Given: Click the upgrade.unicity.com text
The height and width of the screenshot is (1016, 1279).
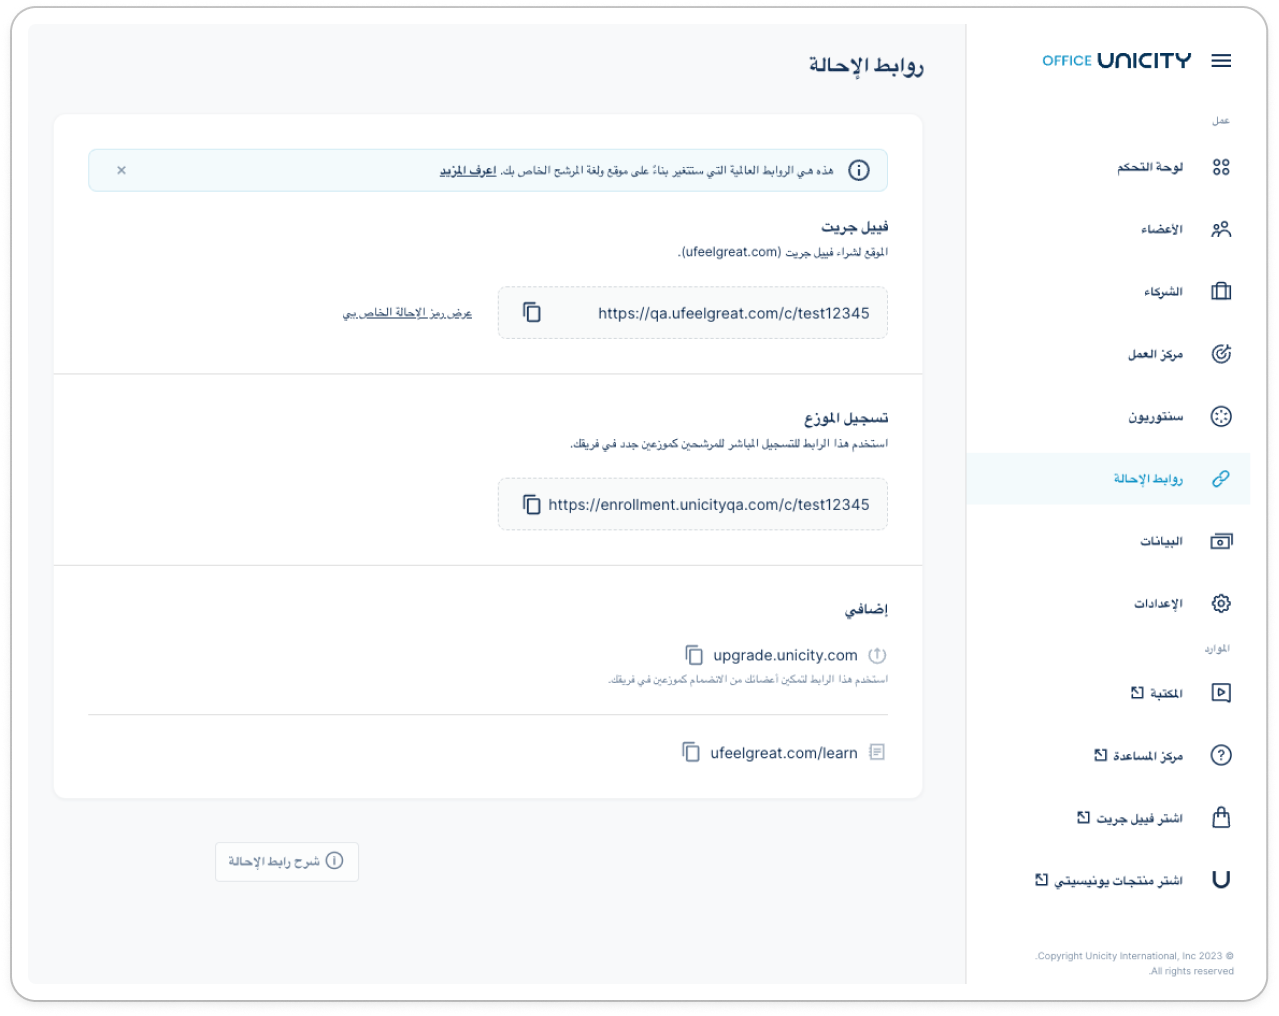Looking at the screenshot, I should click(x=785, y=655).
